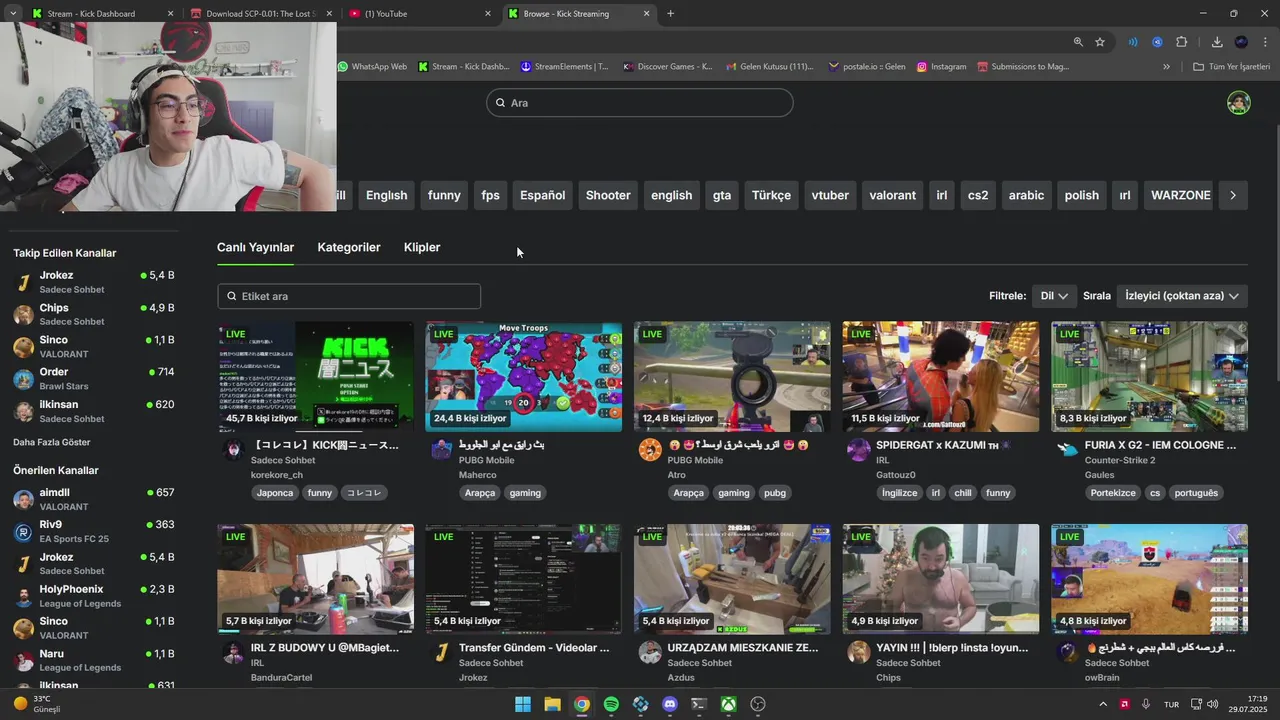Open the FURIA X G2 IEM COLOGNE thumbnail

[x=1149, y=376]
